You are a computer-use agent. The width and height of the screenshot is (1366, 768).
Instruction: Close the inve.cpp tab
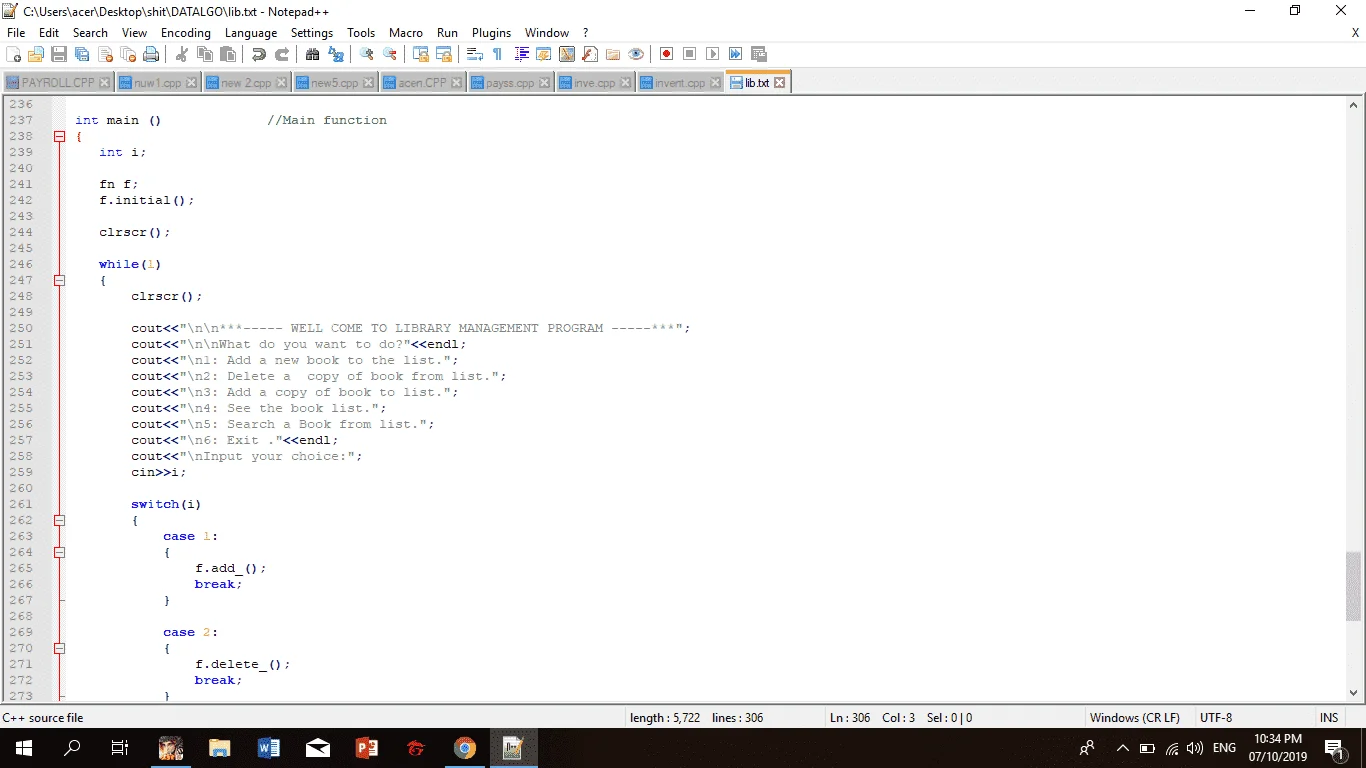click(626, 83)
